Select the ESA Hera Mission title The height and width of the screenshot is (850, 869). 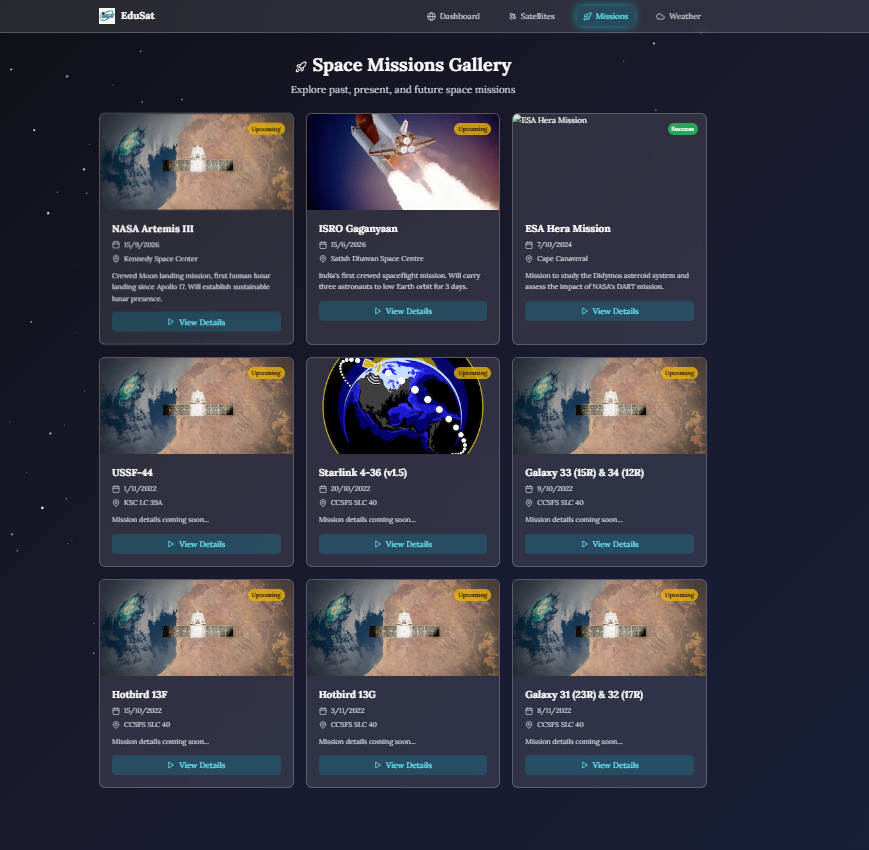[x=568, y=229]
